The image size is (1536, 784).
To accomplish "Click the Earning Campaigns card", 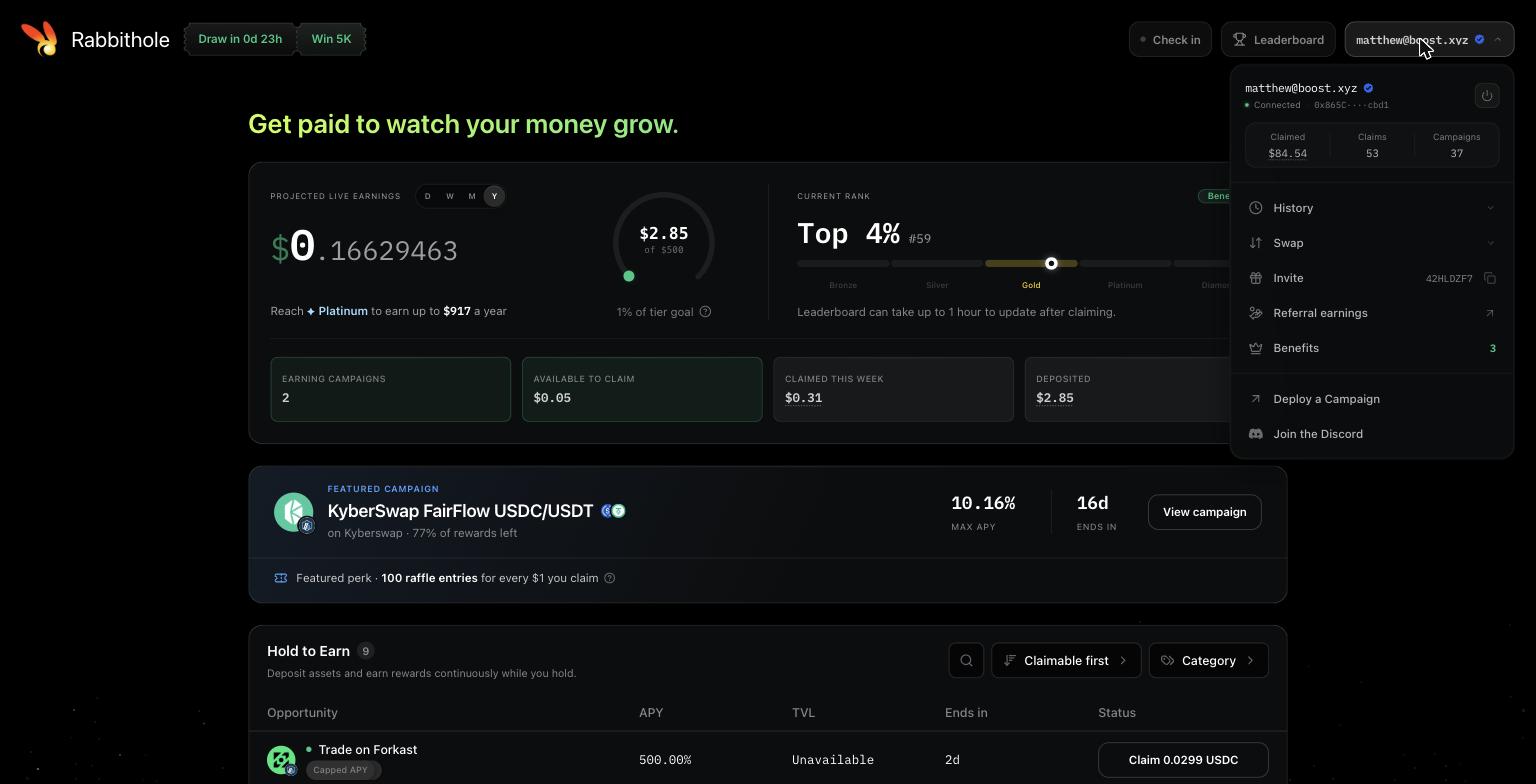I will click(x=390, y=389).
